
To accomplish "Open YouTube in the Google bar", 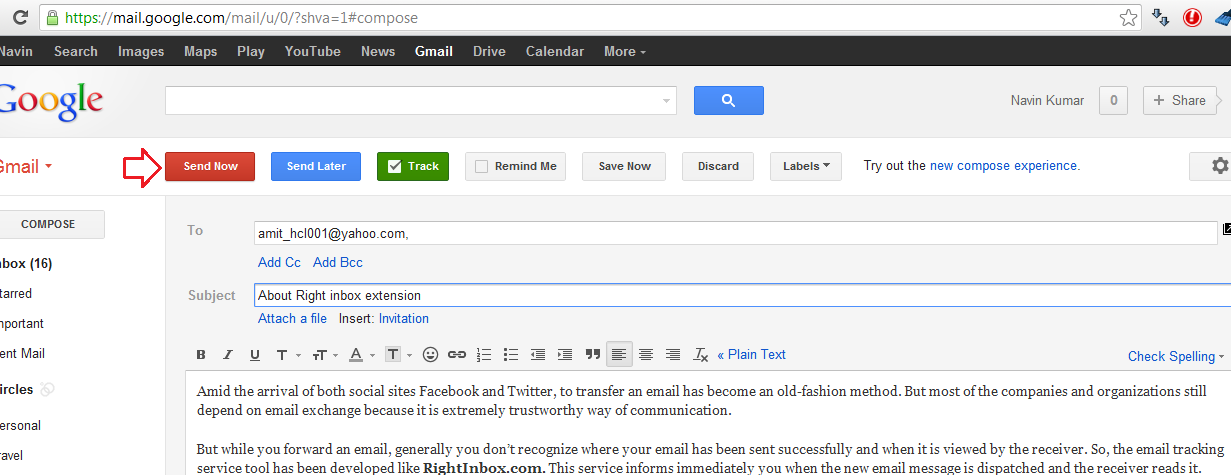I will click(313, 51).
